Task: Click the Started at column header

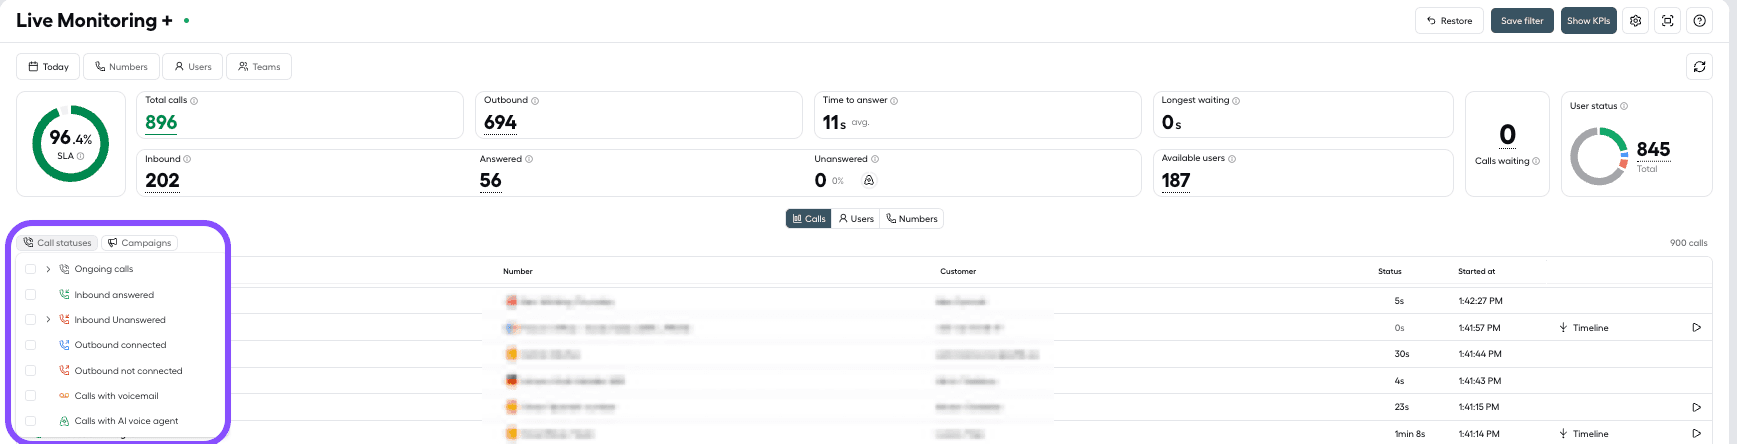Action: coord(1476,272)
